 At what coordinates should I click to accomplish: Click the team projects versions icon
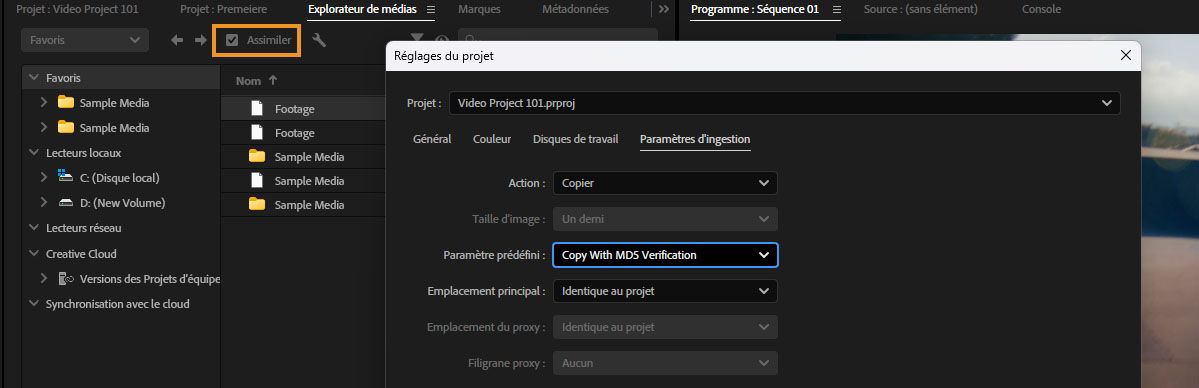point(66,279)
